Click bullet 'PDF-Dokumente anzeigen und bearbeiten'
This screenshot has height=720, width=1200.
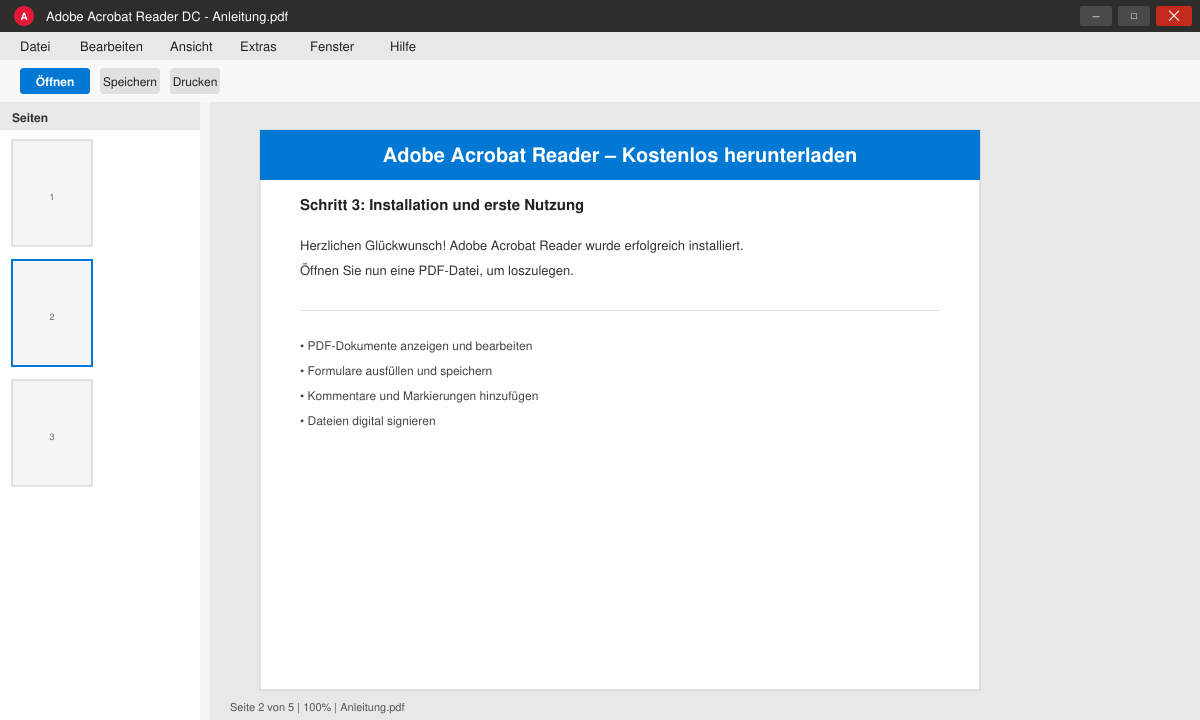[x=416, y=346]
